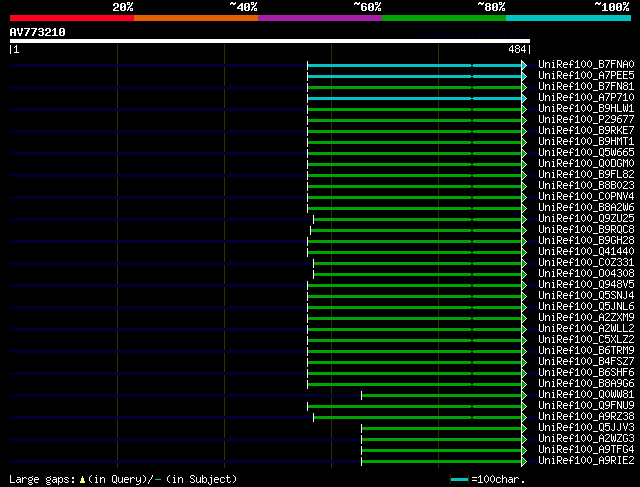
Task: Click the end arrowhead on the A9RIE2 alignment
Action: pyautogui.click(x=524, y=462)
